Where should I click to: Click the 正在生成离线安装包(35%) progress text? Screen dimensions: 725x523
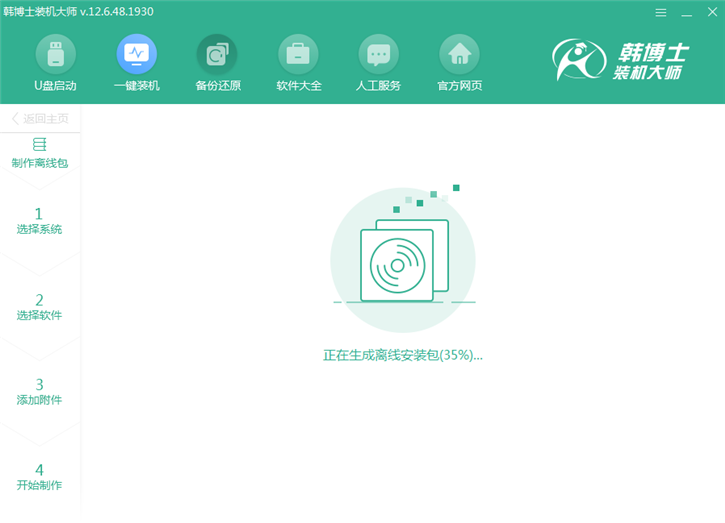tap(403, 355)
